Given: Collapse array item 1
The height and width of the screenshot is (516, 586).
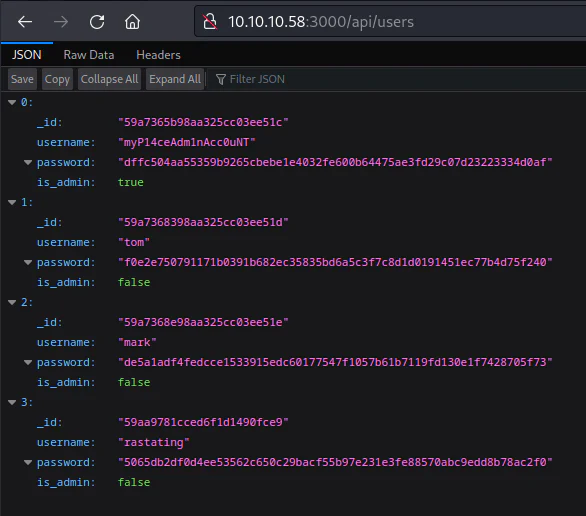Looking at the screenshot, I should tap(12, 202).
